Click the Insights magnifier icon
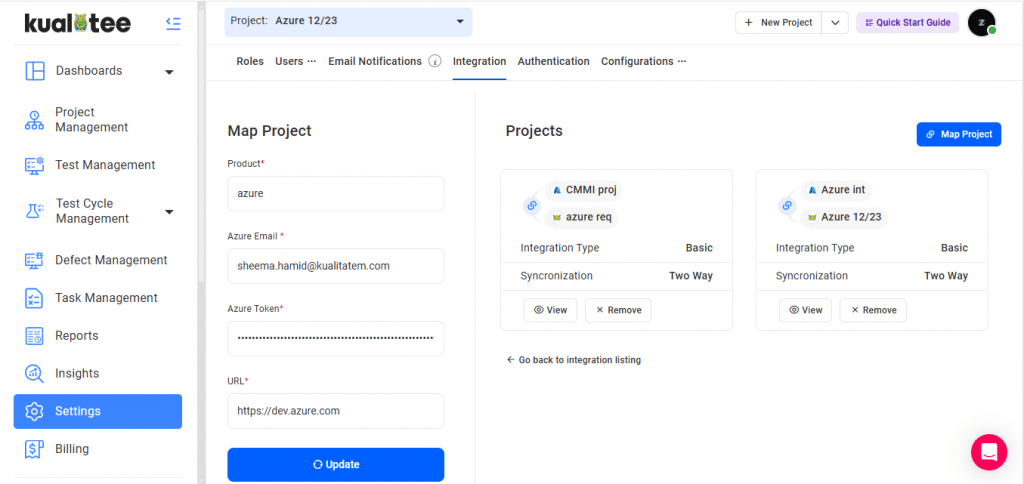The width and height of the screenshot is (1024, 484). point(34,374)
